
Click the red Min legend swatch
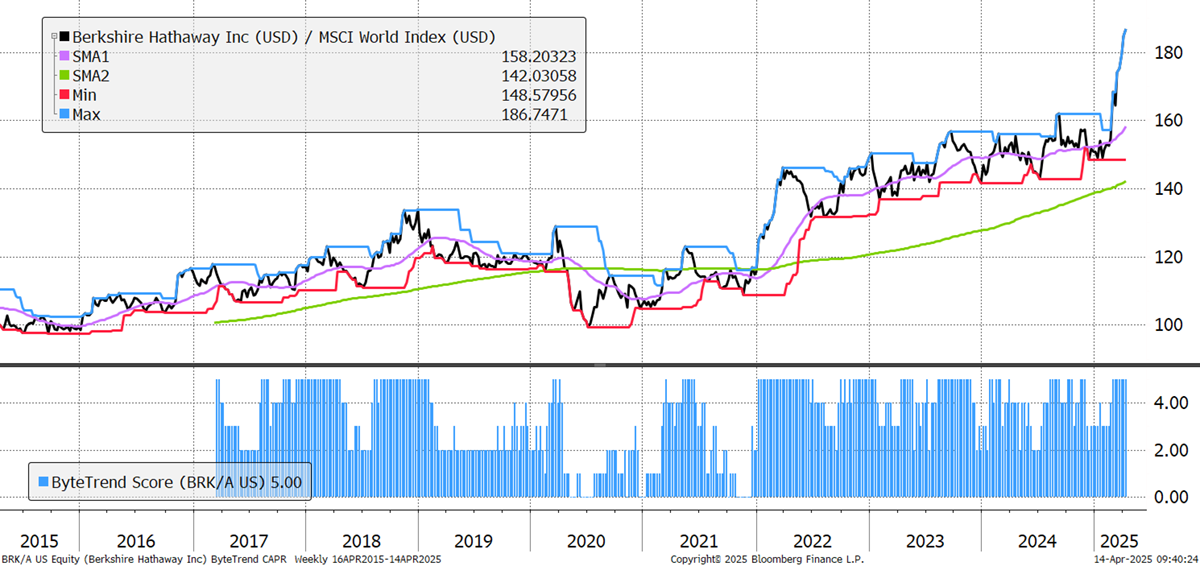point(65,95)
